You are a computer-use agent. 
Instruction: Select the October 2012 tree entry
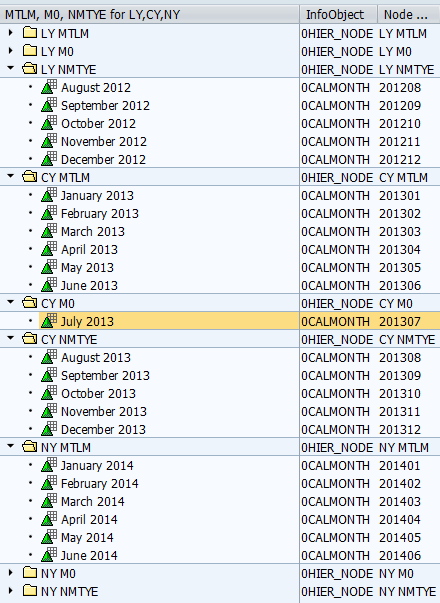98,123
